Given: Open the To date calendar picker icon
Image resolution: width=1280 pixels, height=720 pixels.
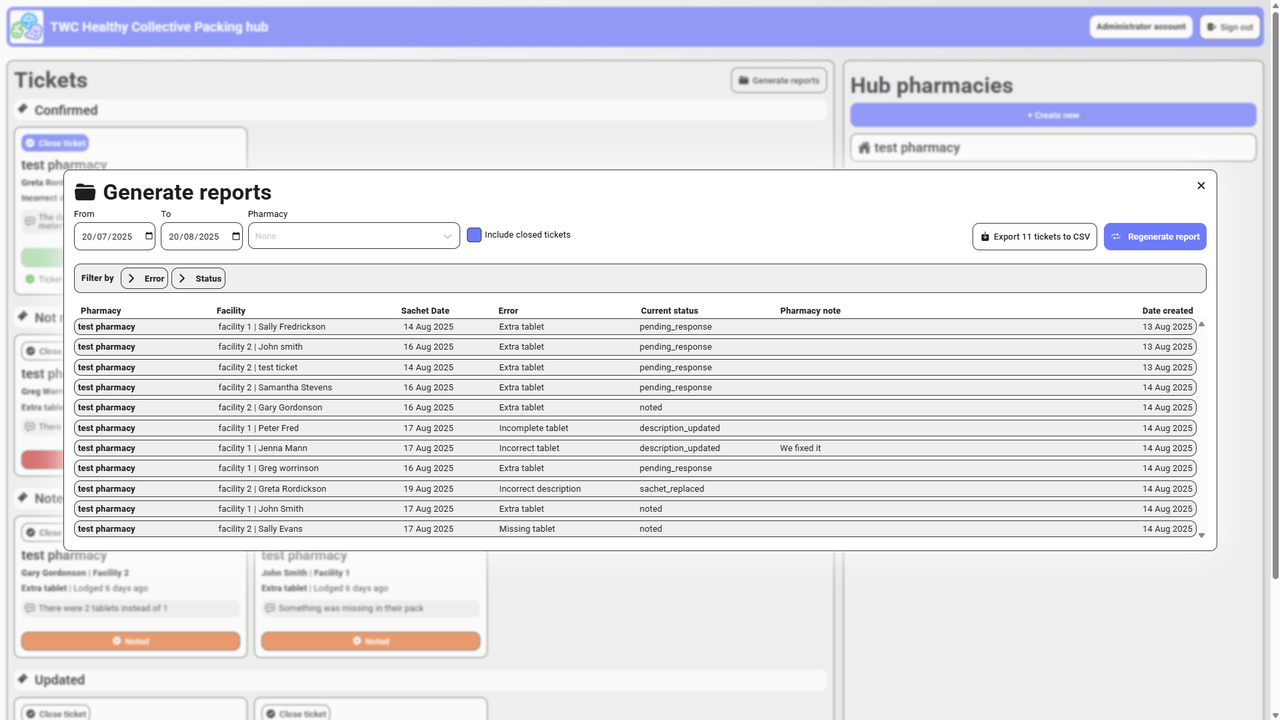Looking at the screenshot, I should 236,237.
